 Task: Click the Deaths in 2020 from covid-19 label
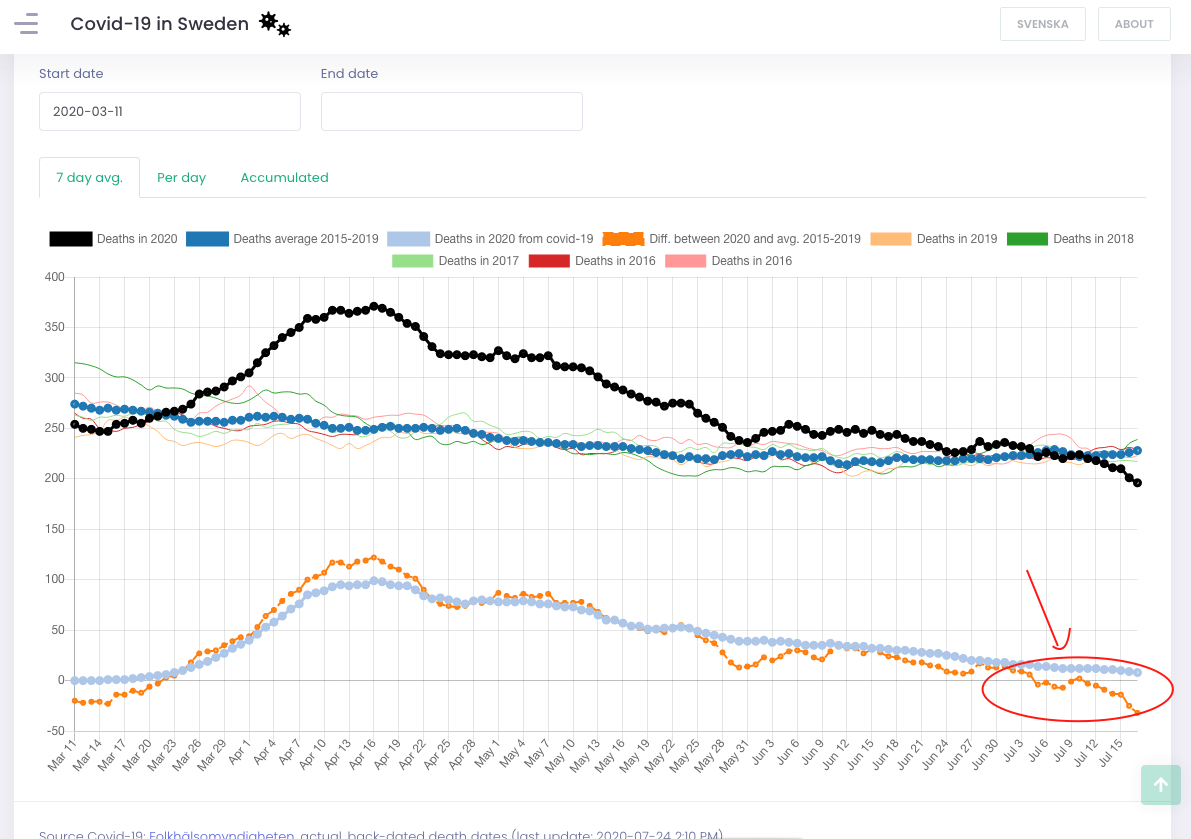point(514,239)
